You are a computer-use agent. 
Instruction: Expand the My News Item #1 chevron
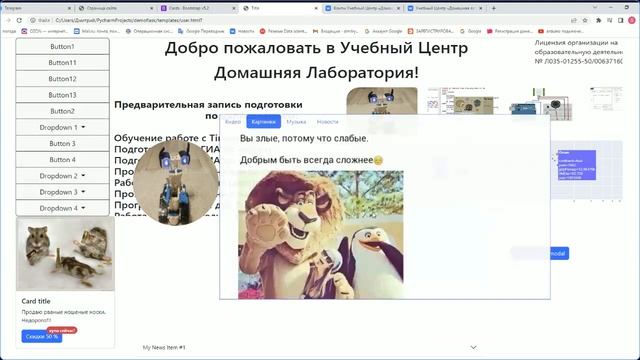click(473, 347)
